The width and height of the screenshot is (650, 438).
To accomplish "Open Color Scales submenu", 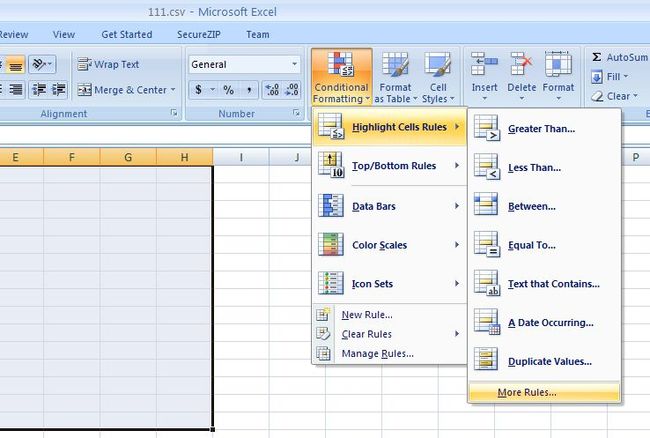I will 390,245.
